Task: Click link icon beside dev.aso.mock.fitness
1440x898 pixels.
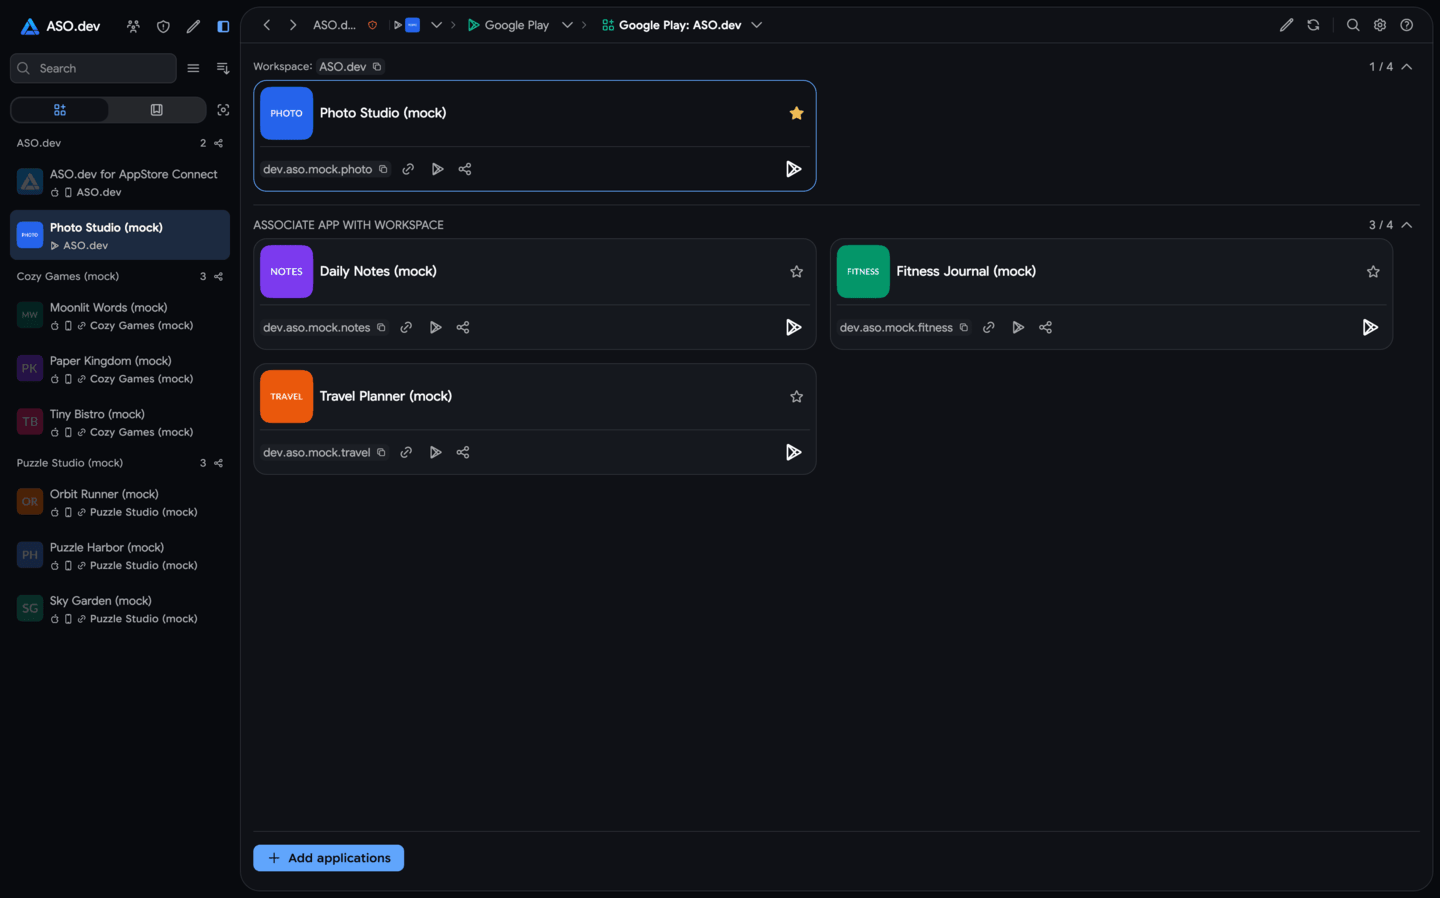Action: (x=988, y=327)
